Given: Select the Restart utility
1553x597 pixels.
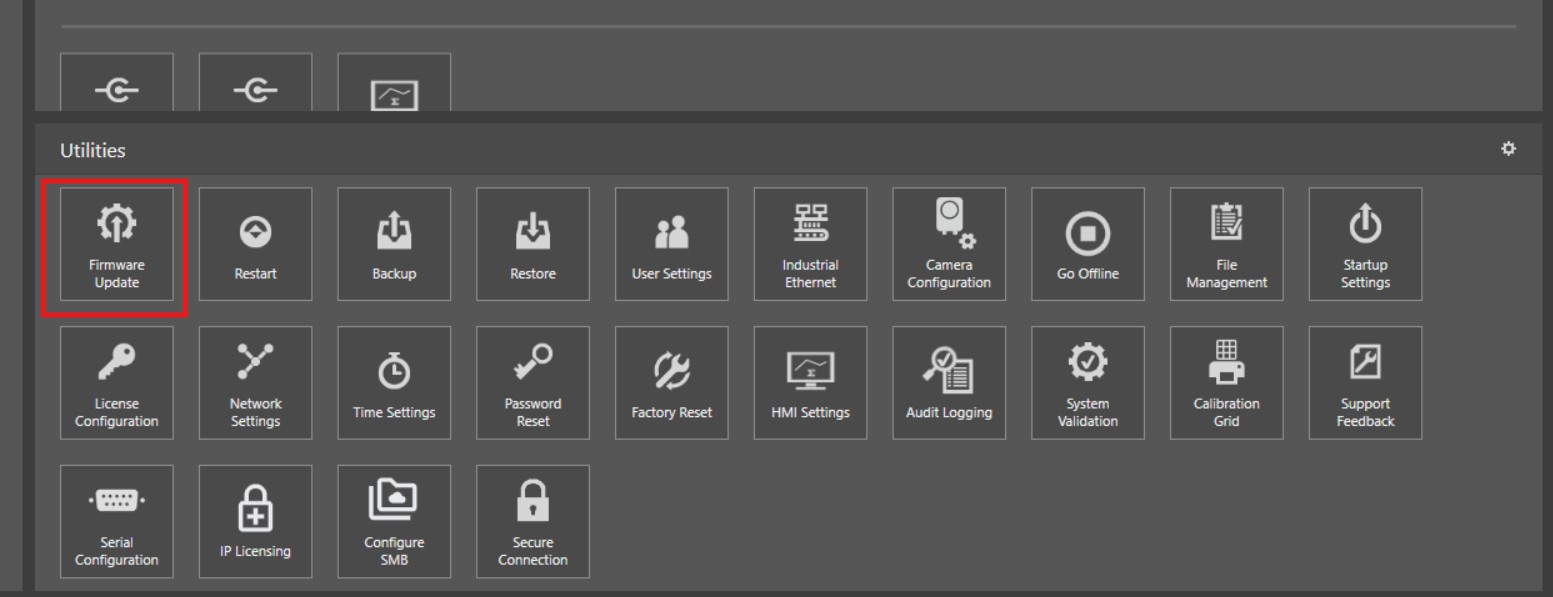Looking at the screenshot, I should point(255,244).
